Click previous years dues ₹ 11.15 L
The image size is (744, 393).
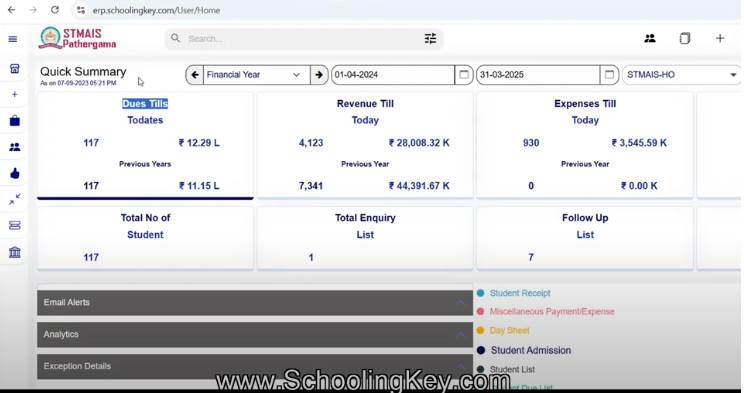click(199, 186)
